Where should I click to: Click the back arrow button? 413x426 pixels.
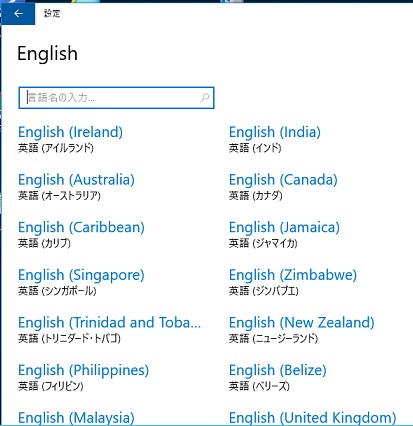pos(18,14)
